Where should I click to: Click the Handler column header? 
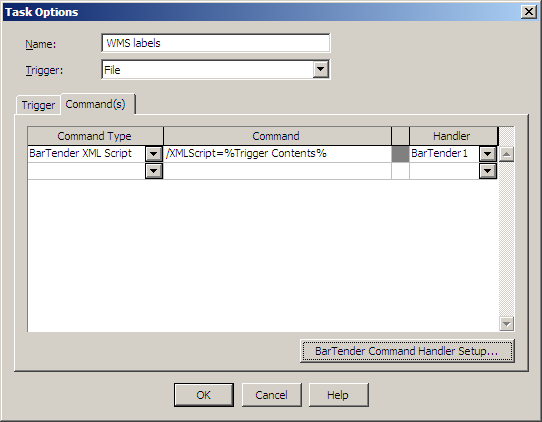[453, 136]
